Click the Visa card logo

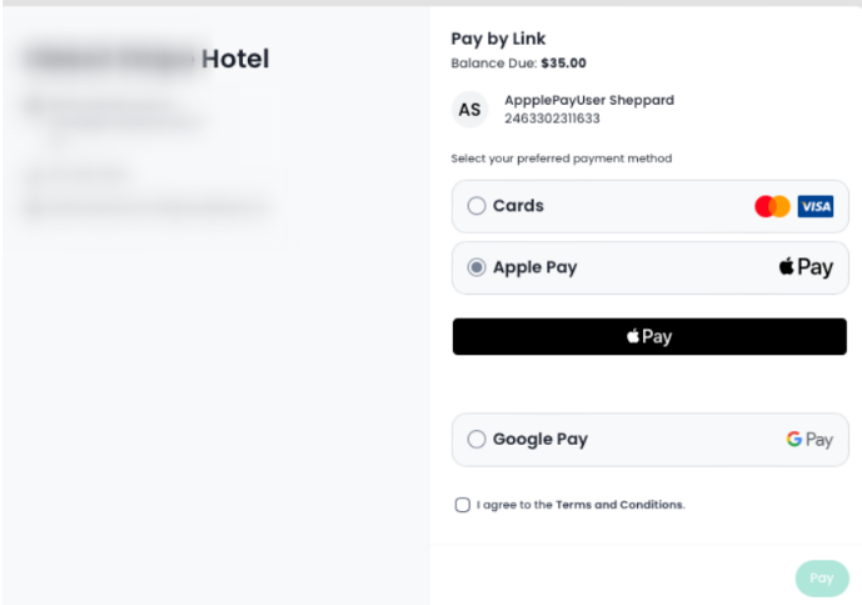[x=816, y=207]
